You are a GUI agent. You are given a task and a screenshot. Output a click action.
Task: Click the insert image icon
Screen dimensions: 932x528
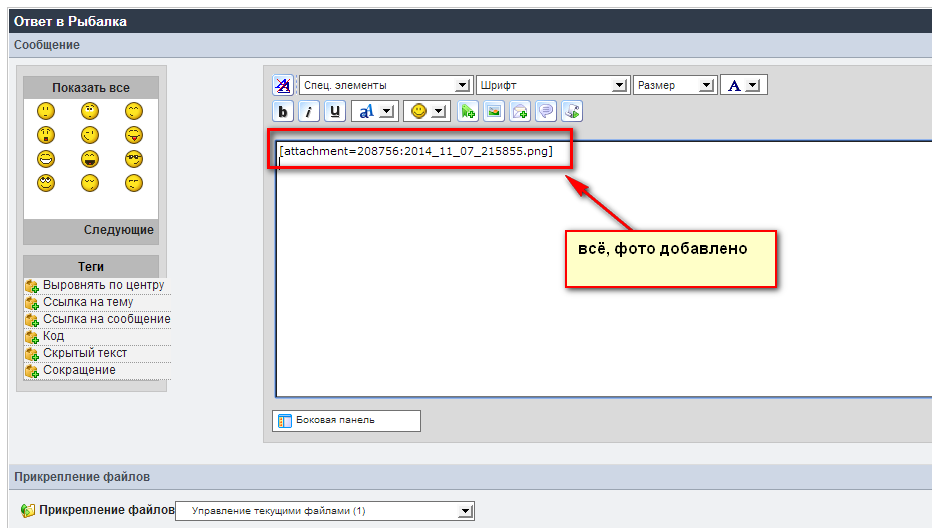coord(494,112)
